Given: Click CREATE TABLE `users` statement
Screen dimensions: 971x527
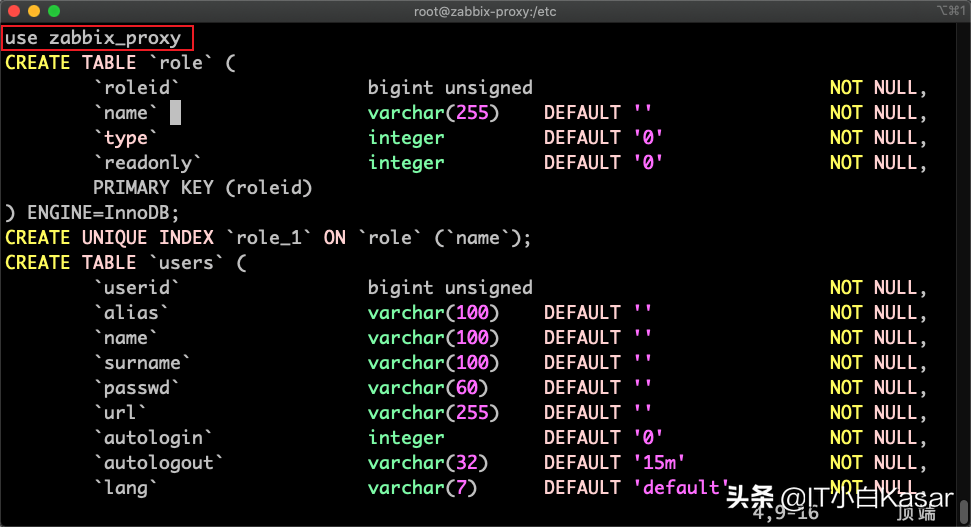Looking at the screenshot, I should click(126, 263).
